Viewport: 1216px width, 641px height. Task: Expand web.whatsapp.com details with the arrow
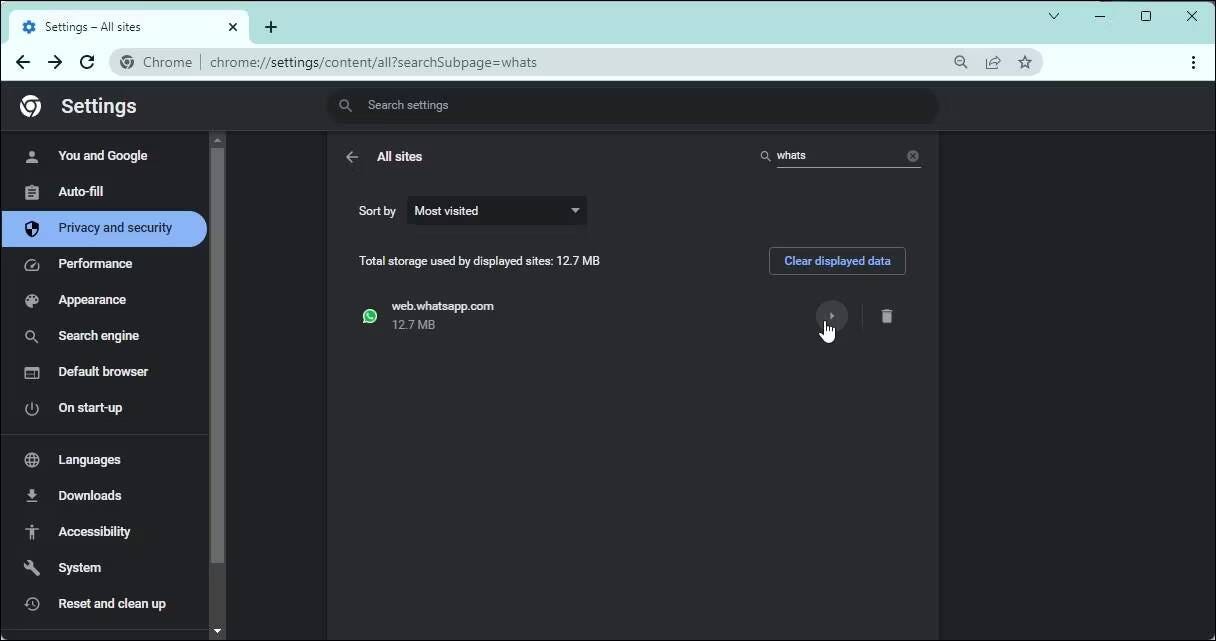coord(830,316)
